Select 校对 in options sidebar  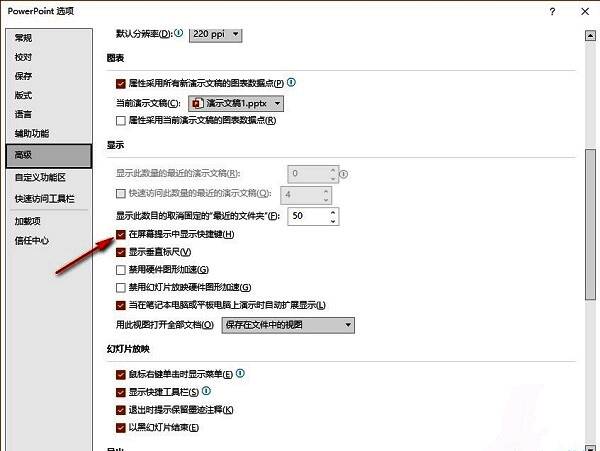[x=49, y=57]
